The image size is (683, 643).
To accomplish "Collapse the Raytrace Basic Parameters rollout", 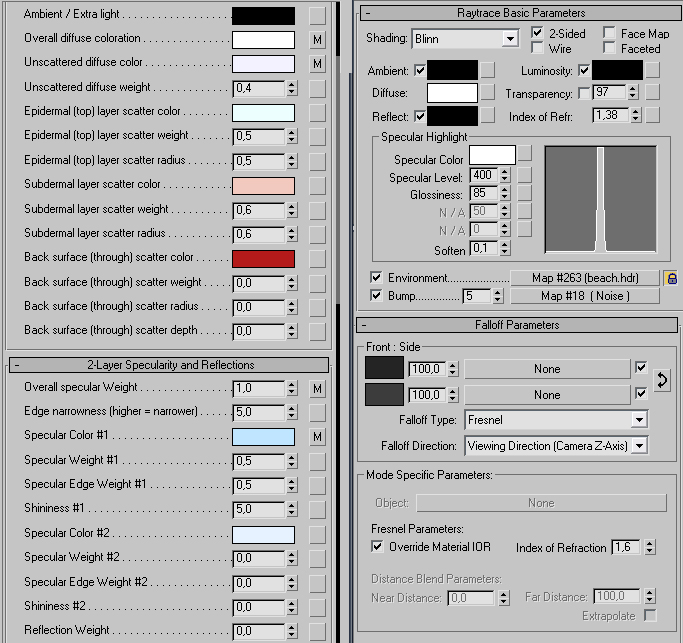I will click(x=521, y=13).
